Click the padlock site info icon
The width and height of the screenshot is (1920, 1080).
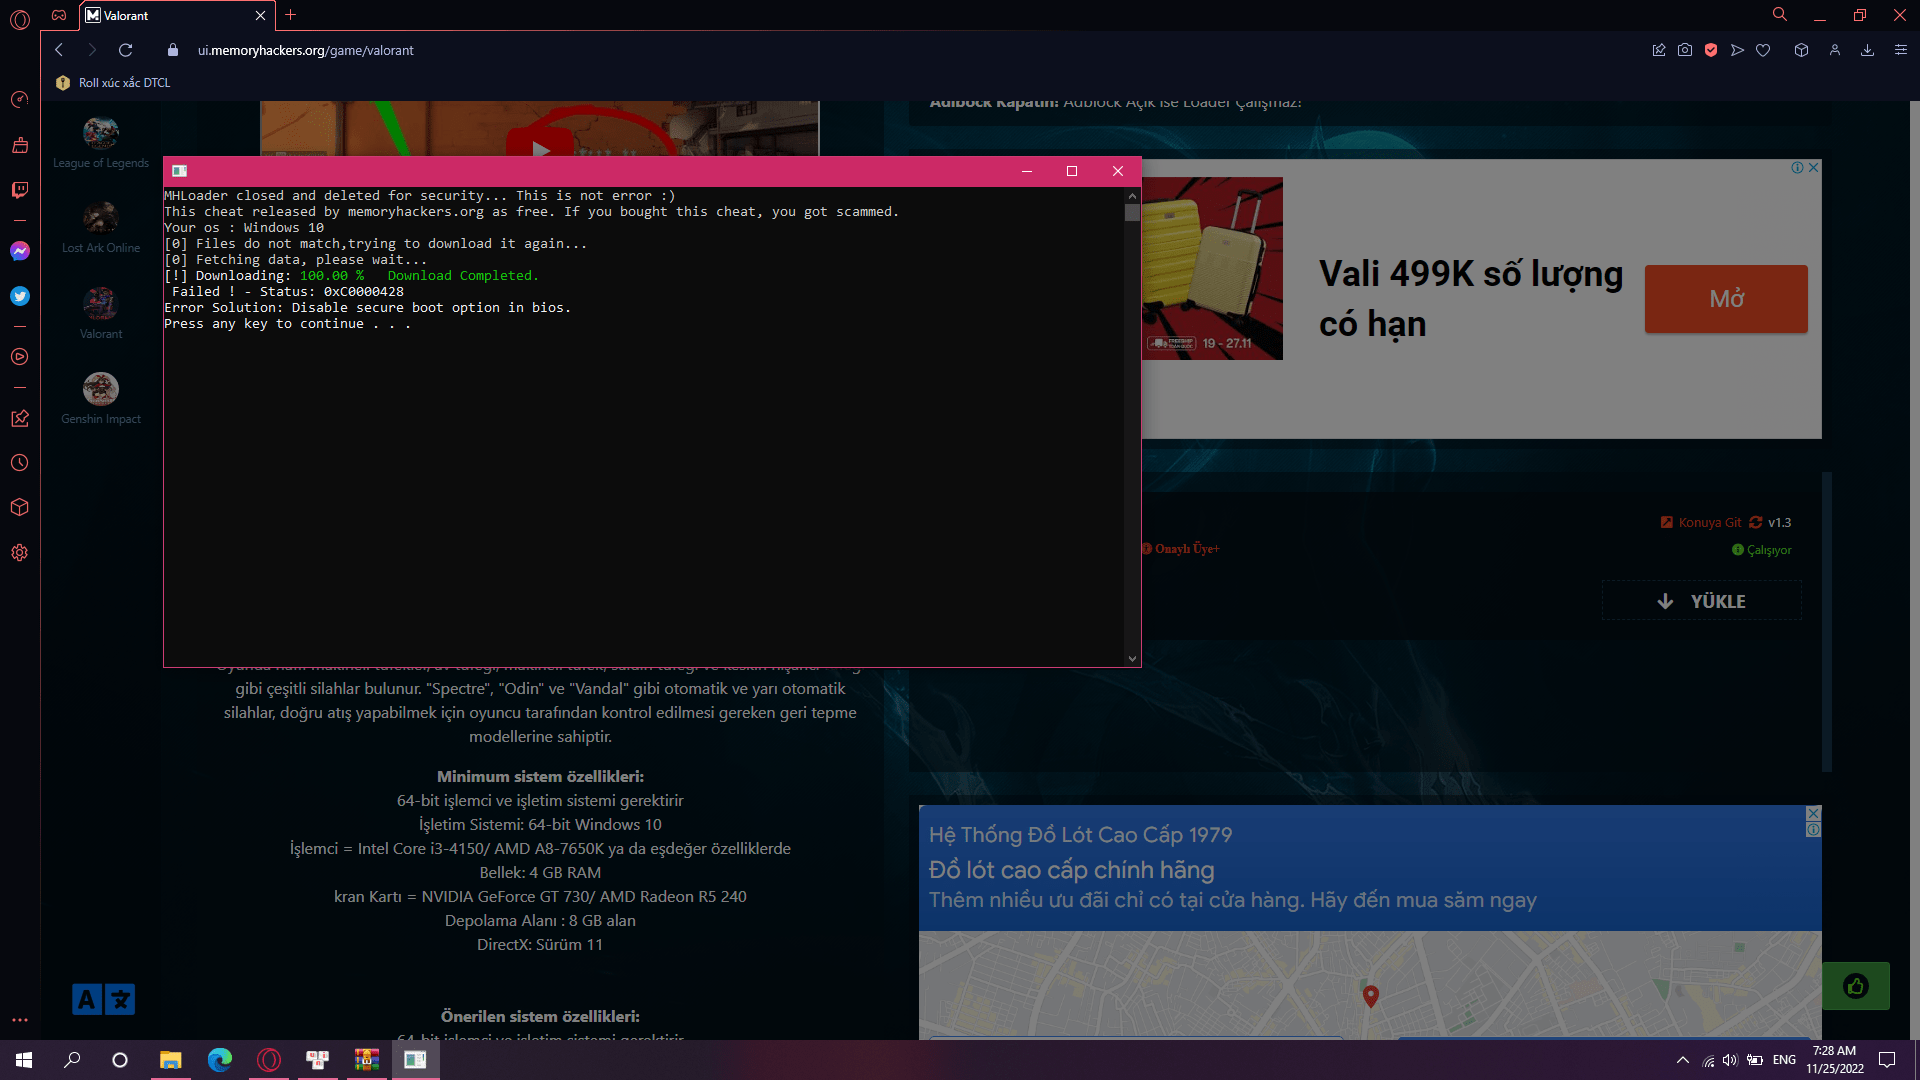pyautogui.click(x=173, y=50)
